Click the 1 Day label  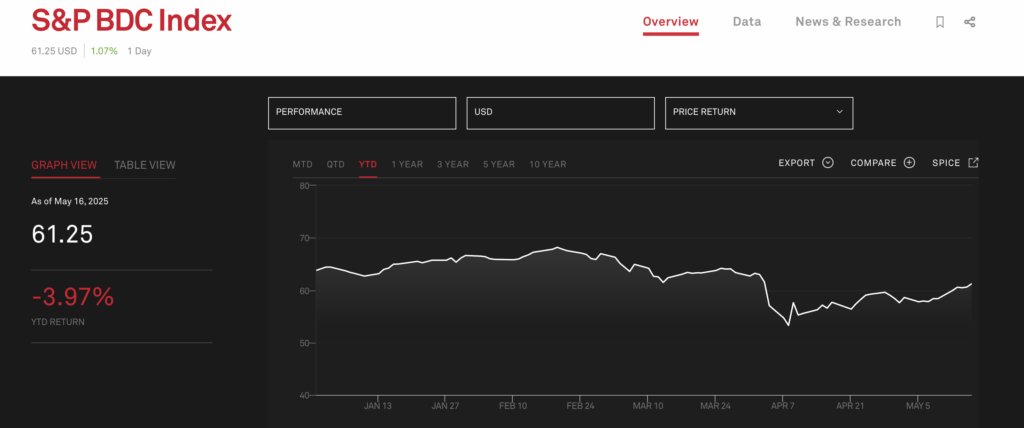pos(139,51)
